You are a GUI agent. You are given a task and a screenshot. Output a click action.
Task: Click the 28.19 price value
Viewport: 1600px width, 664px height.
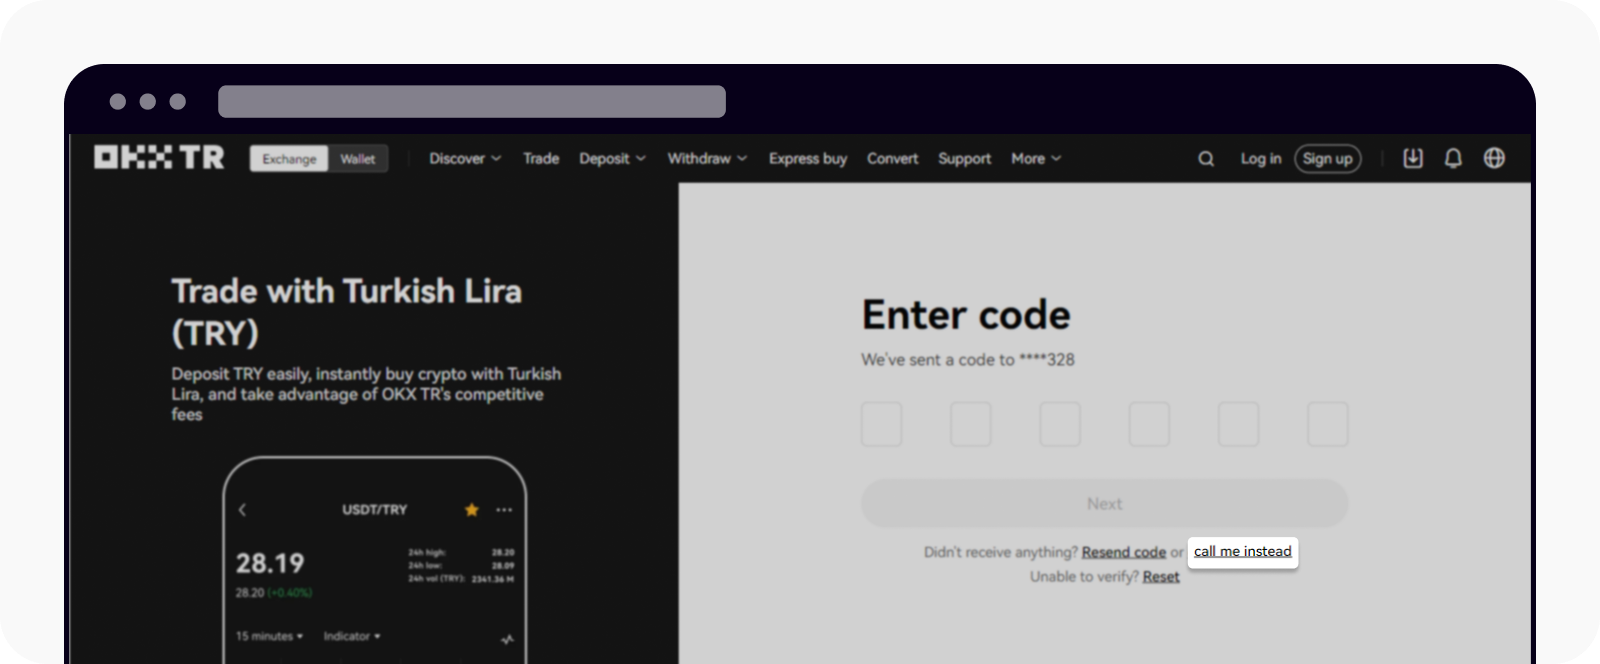270,563
